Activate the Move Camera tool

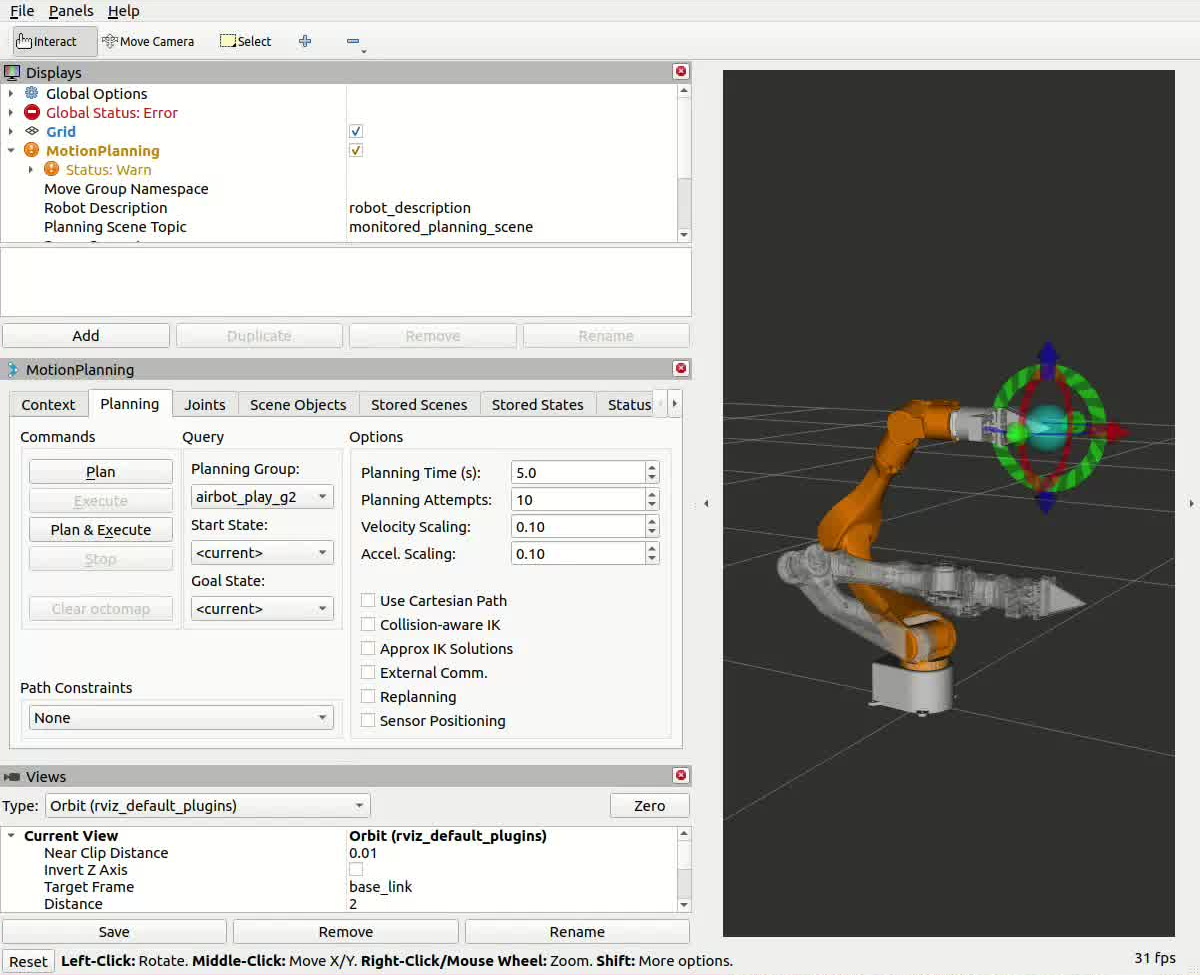click(x=148, y=41)
